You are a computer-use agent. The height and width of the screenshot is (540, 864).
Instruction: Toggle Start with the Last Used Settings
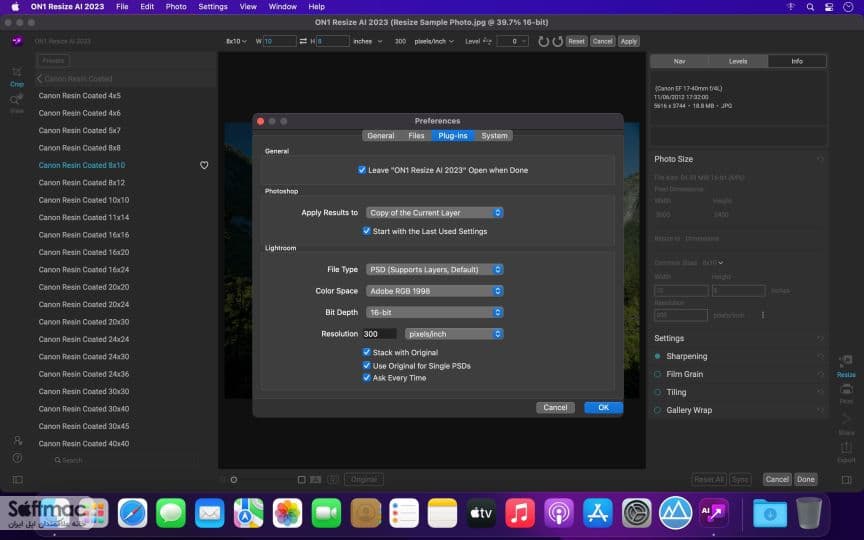pos(366,231)
